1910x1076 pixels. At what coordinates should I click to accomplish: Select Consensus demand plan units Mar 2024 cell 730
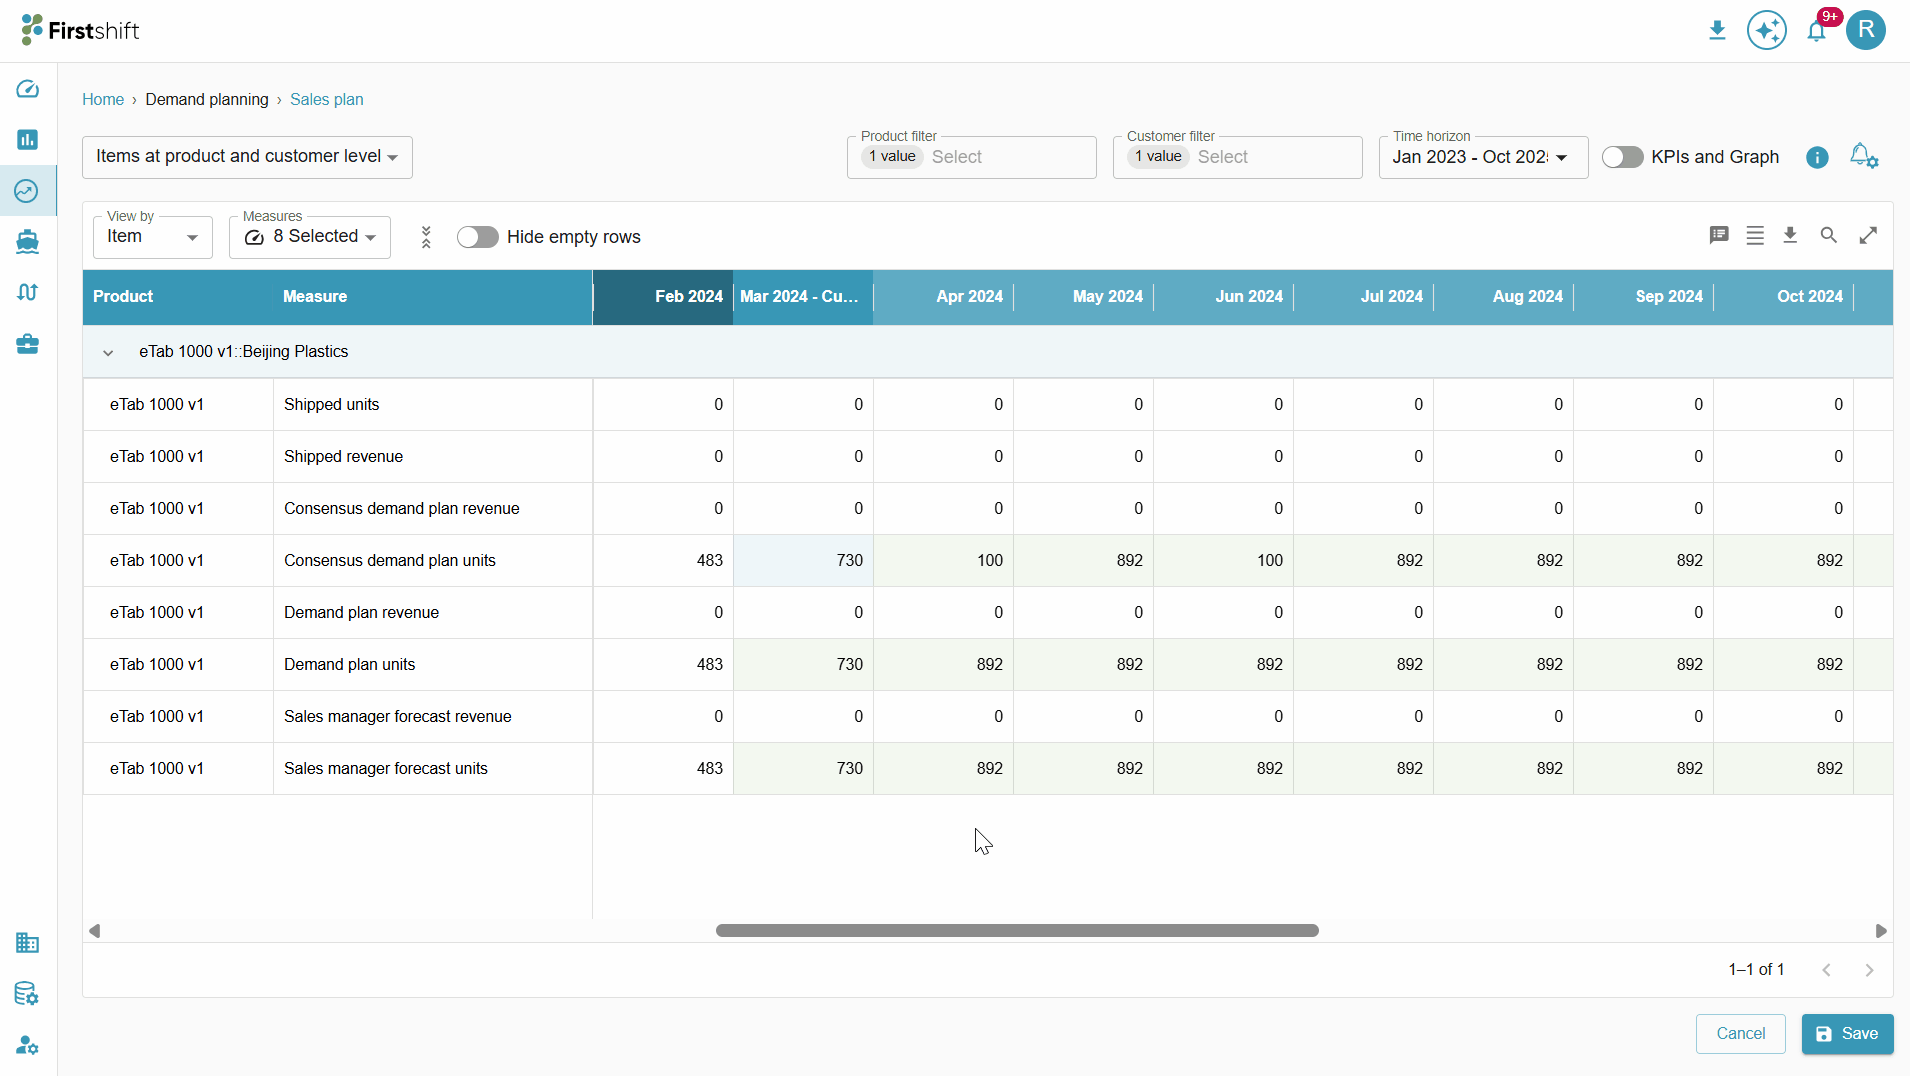(803, 561)
